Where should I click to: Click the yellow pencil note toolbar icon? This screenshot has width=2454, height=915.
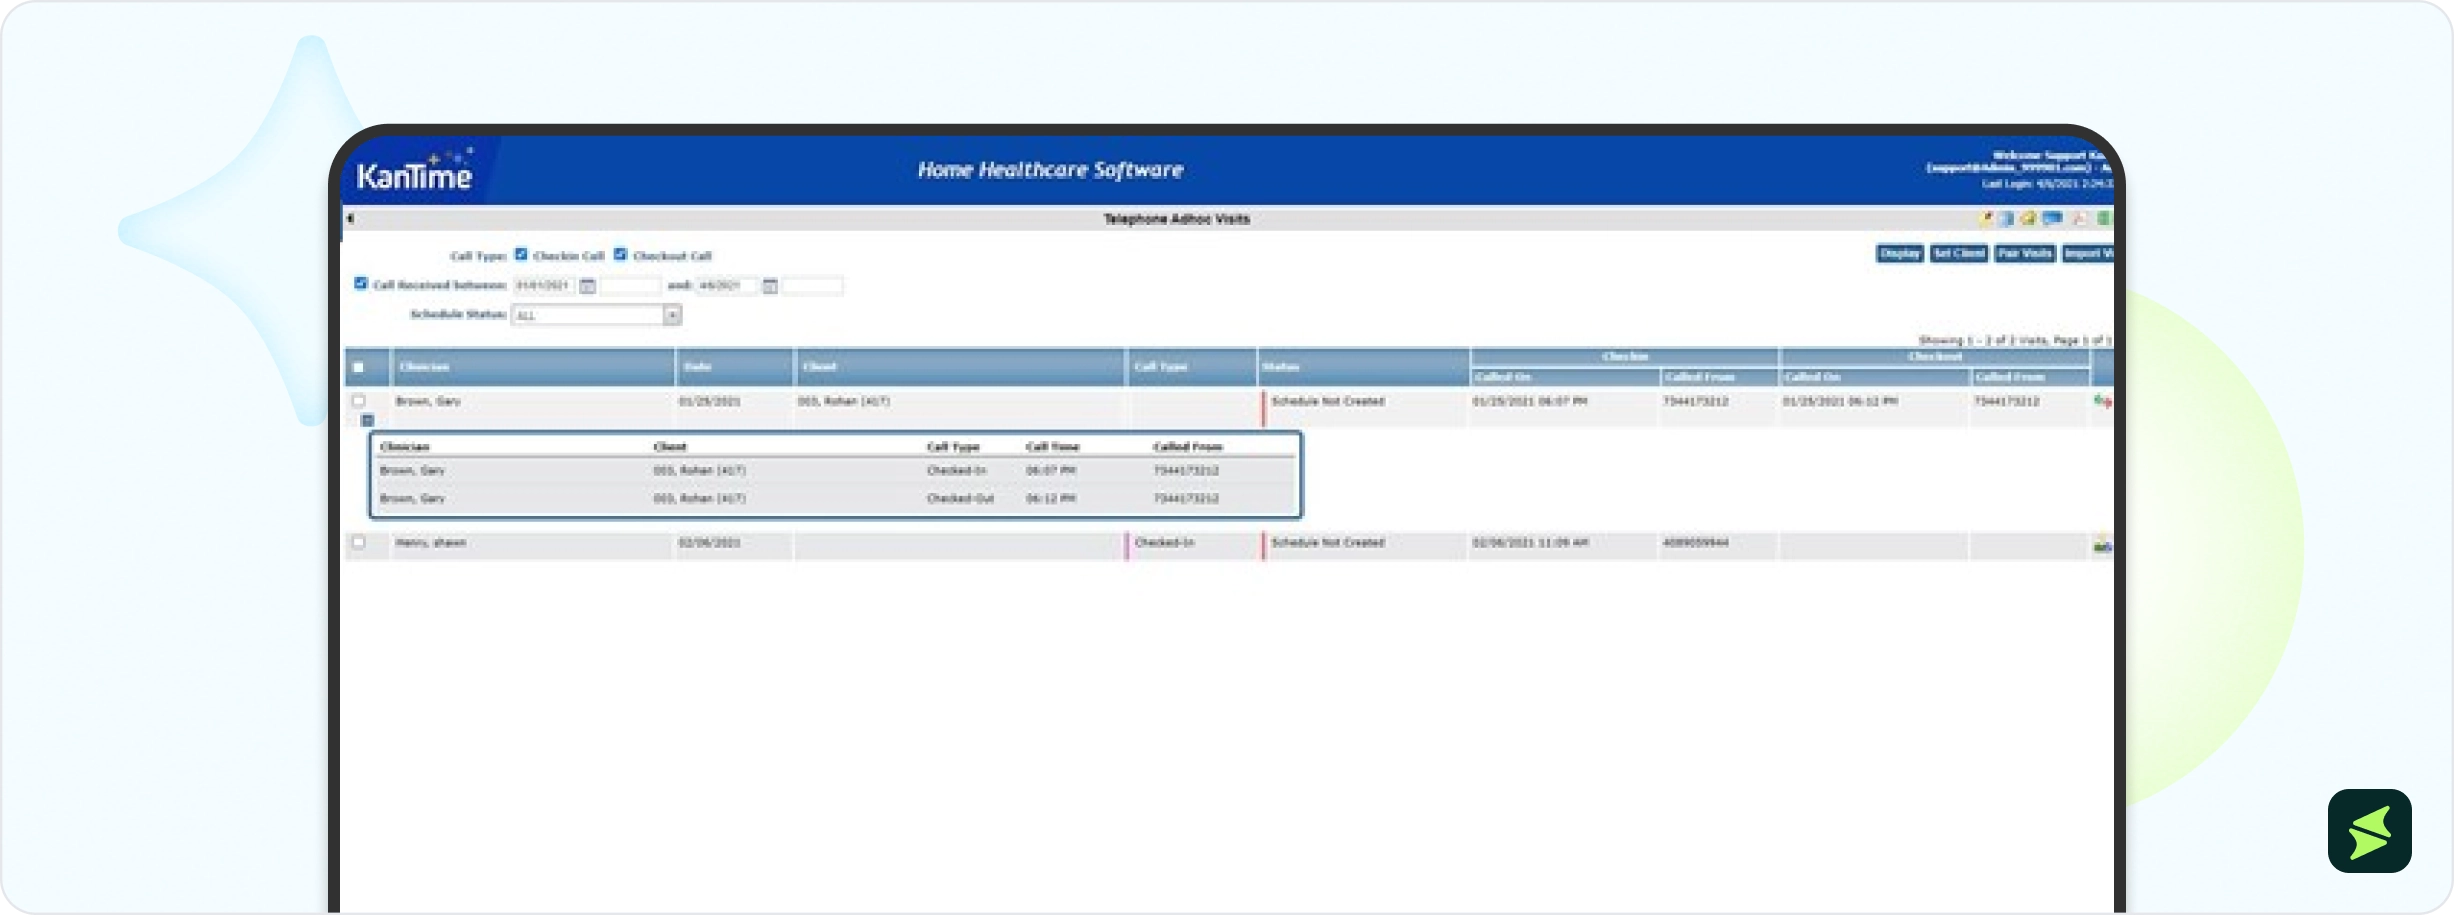[1985, 218]
